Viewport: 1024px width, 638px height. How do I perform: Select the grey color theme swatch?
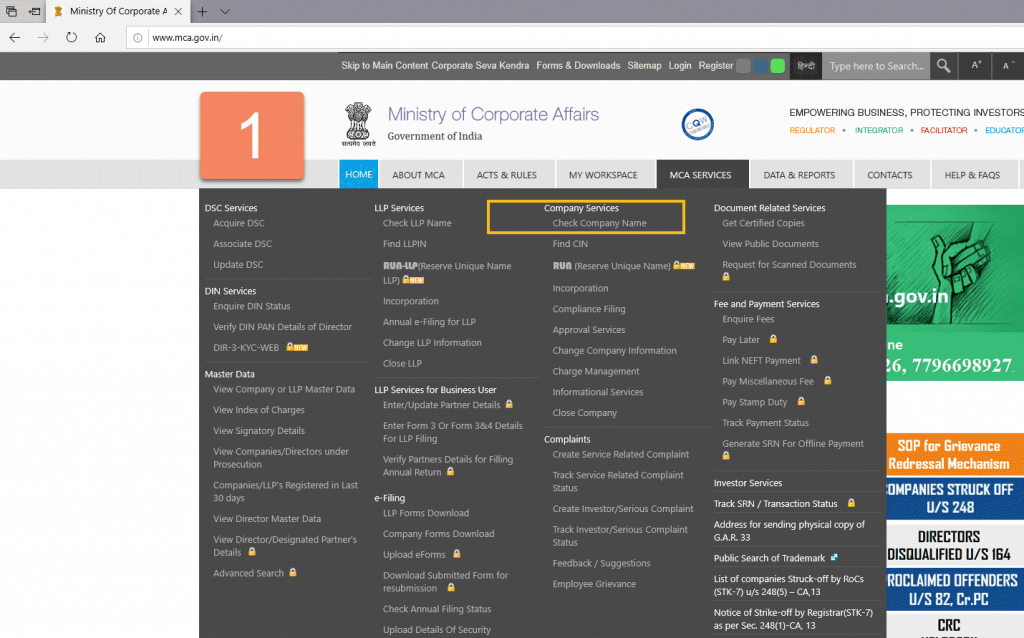[743, 66]
